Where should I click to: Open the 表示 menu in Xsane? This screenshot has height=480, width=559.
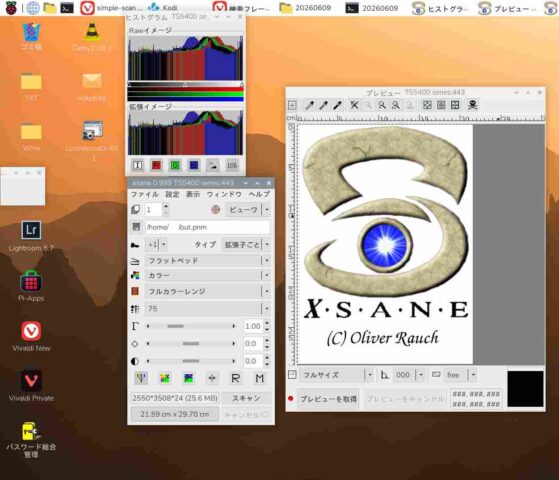(193, 194)
